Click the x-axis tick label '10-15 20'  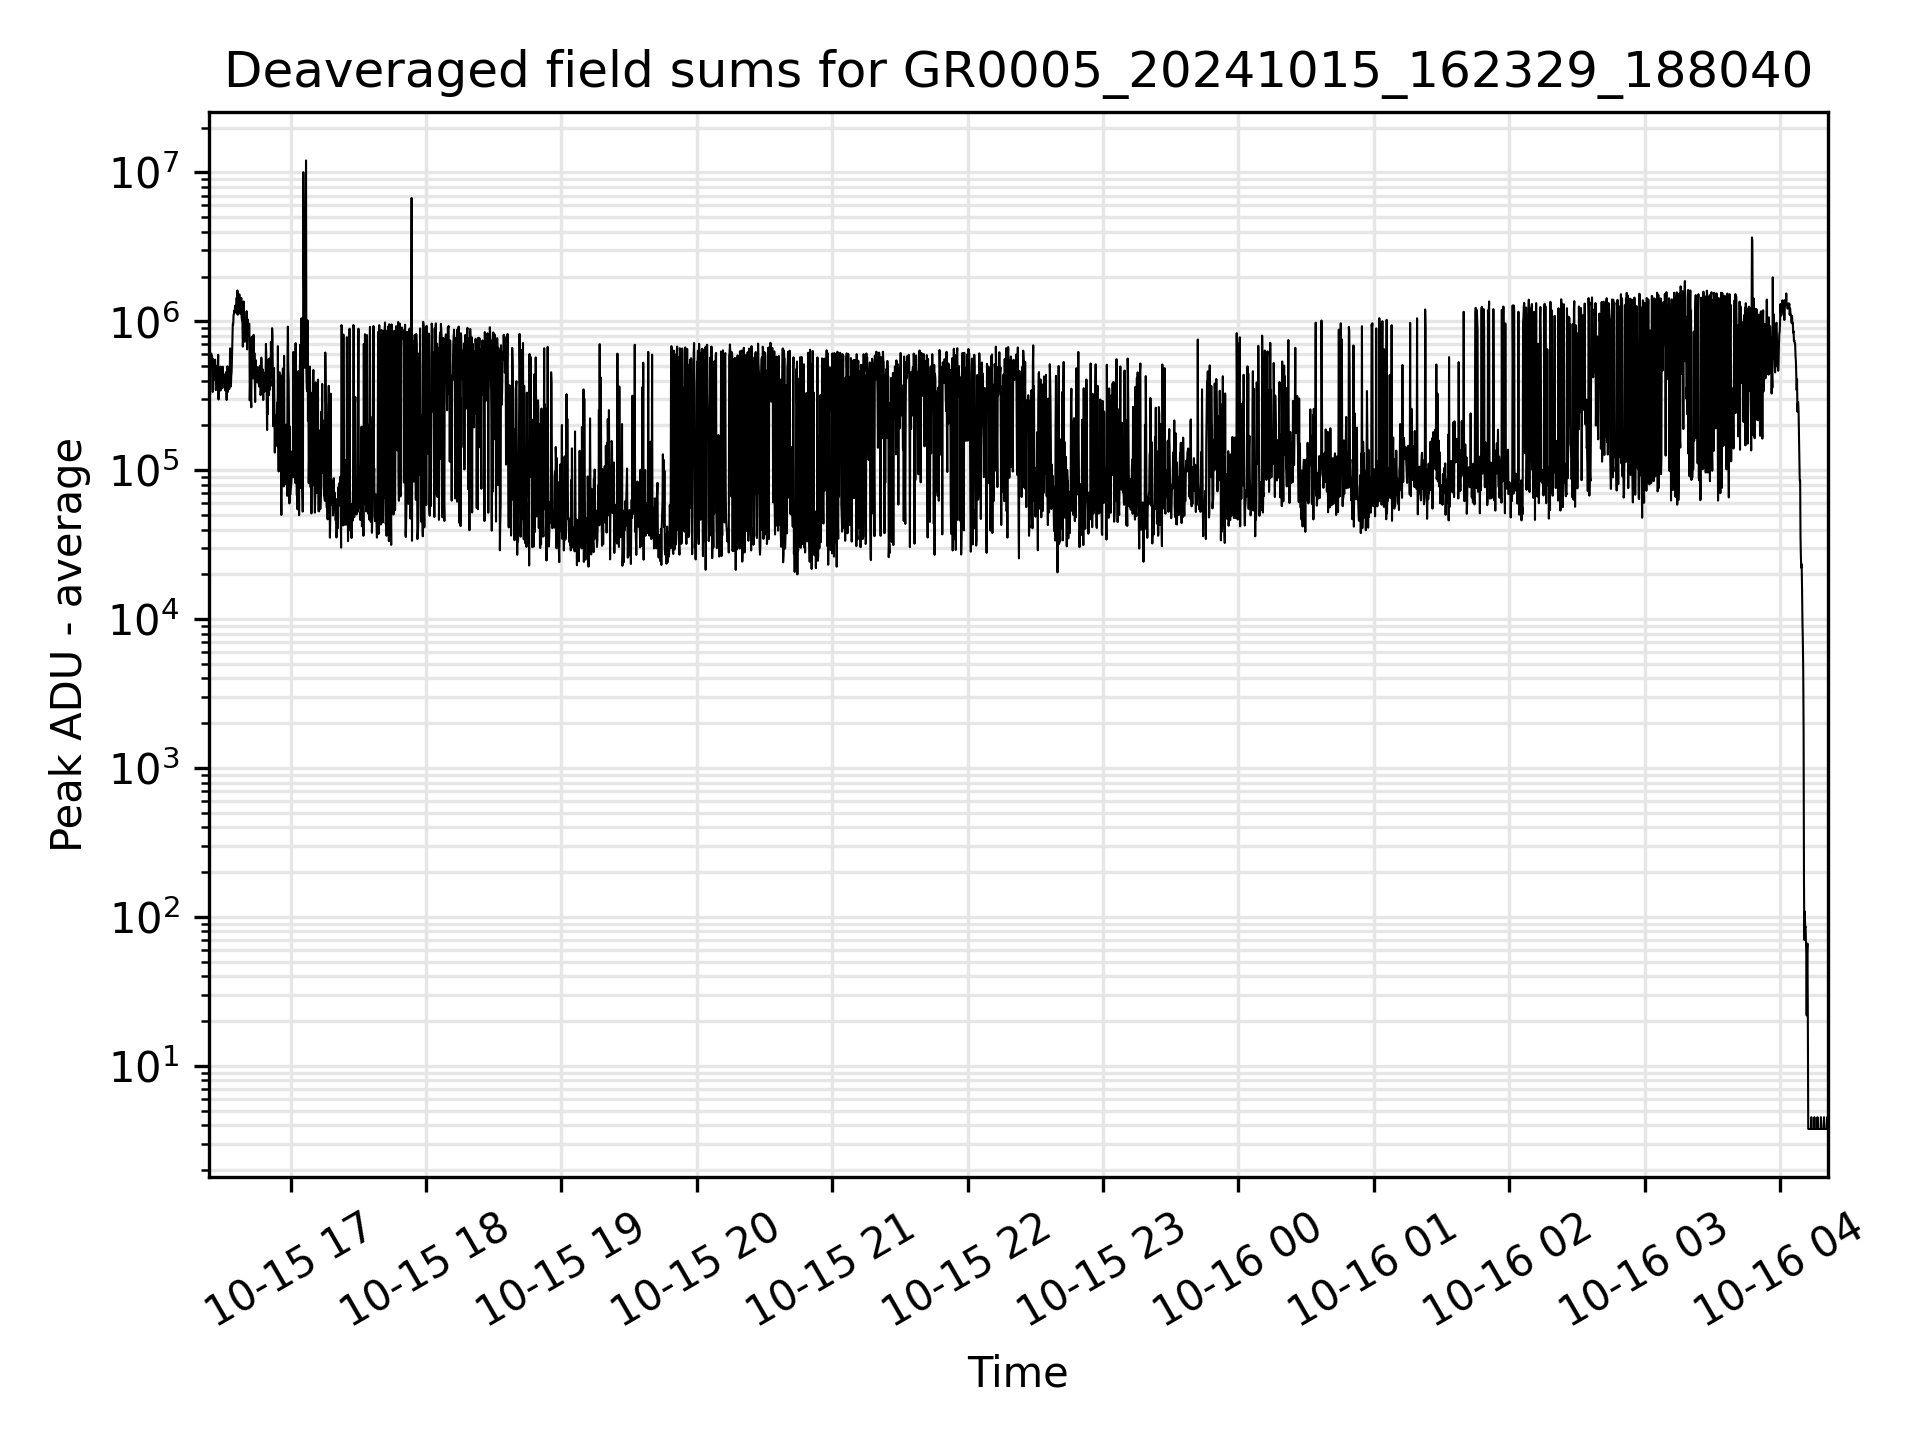click(694, 1270)
